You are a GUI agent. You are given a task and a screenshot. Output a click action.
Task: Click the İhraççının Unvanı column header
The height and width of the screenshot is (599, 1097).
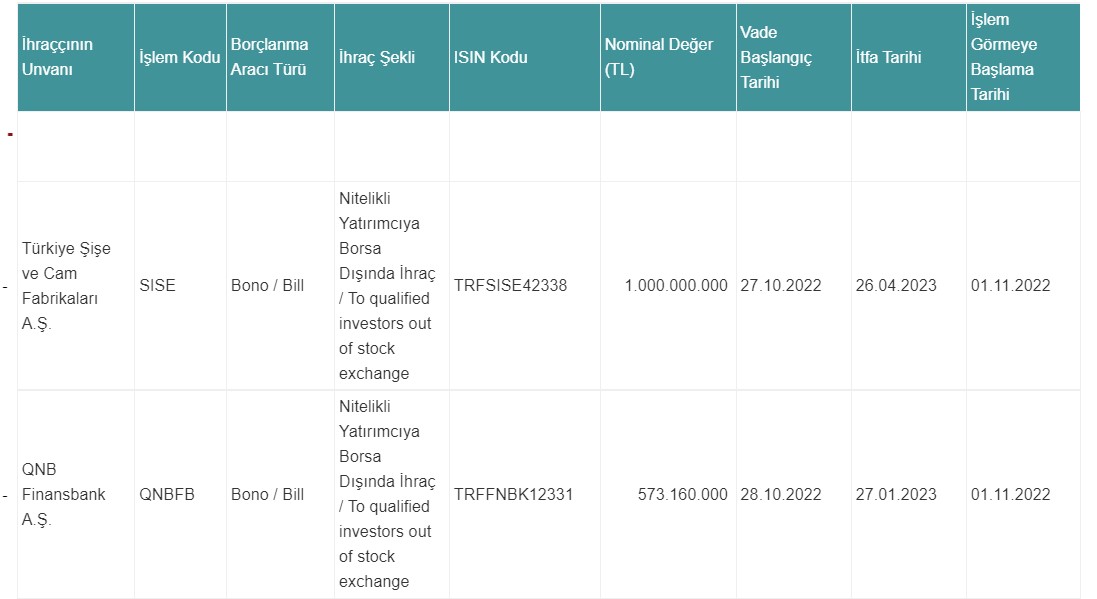(x=76, y=57)
